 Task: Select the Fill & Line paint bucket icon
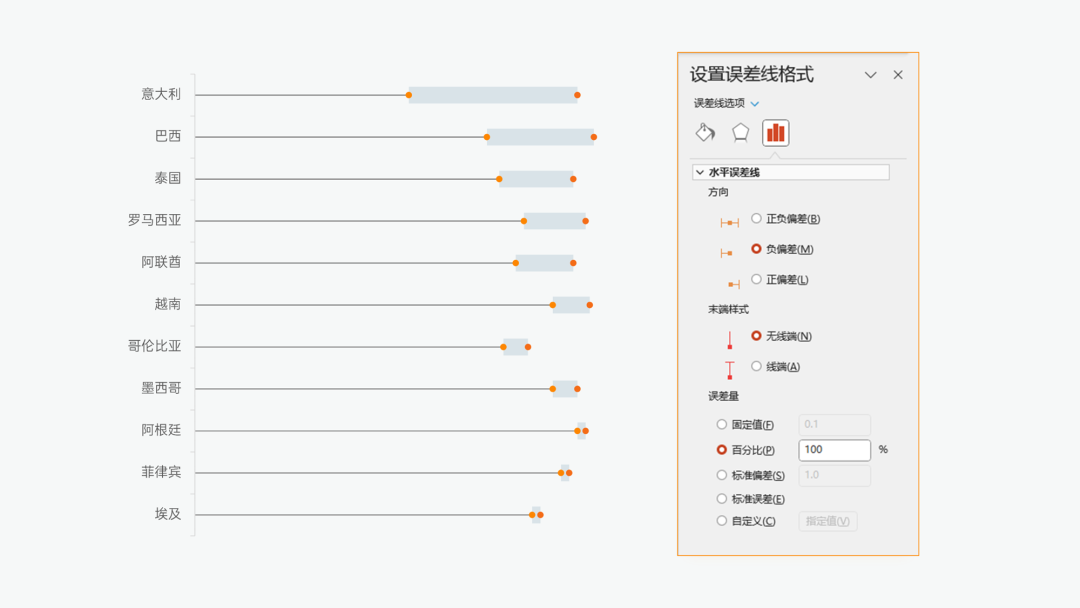(x=705, y=131)
